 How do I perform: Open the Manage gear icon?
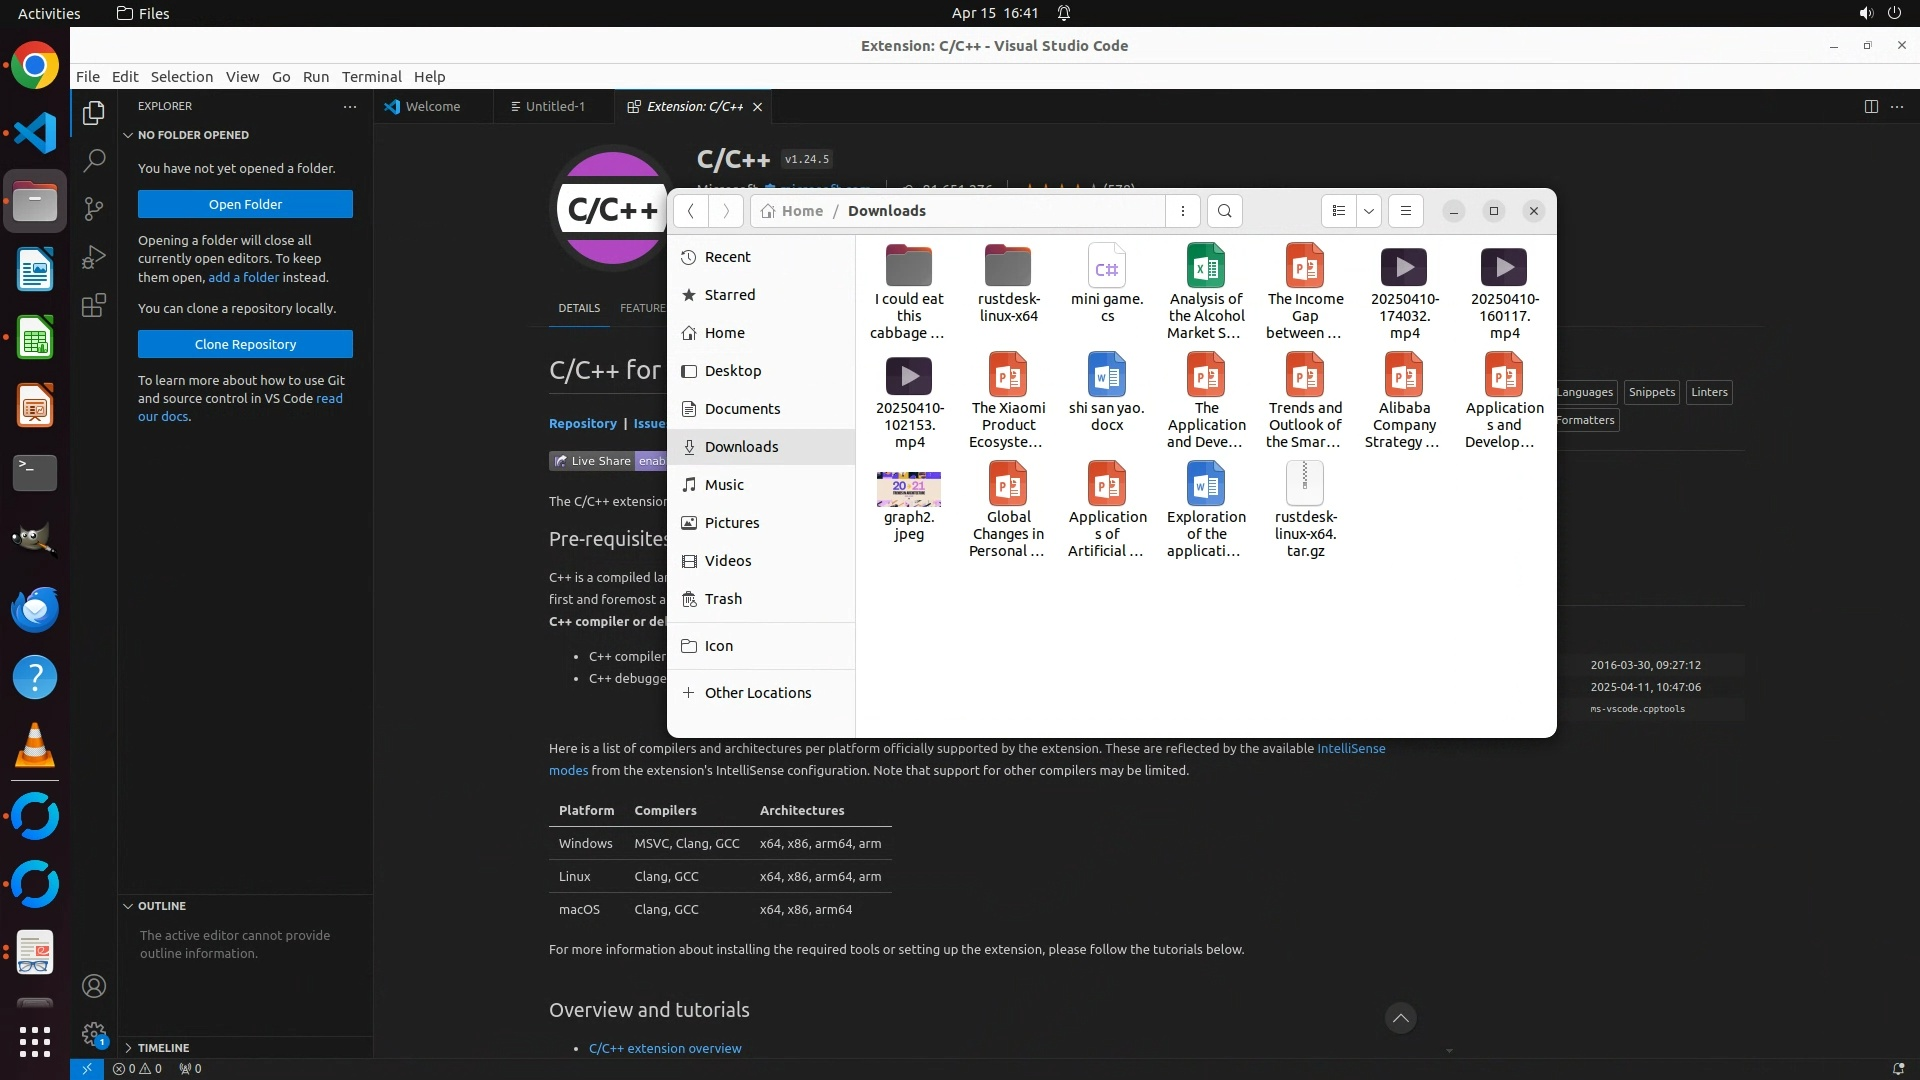click(93, 1034)
